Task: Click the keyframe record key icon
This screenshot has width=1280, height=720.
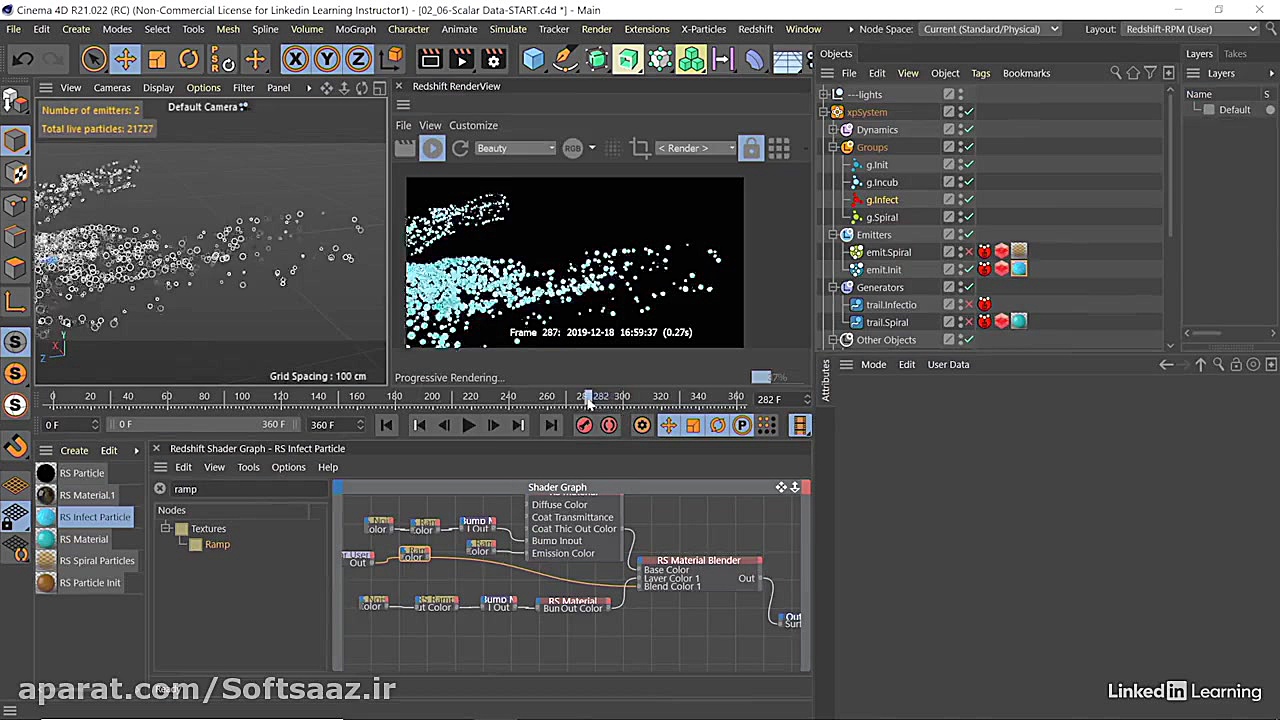Action: pyautogui.click(x=584, y=425)
